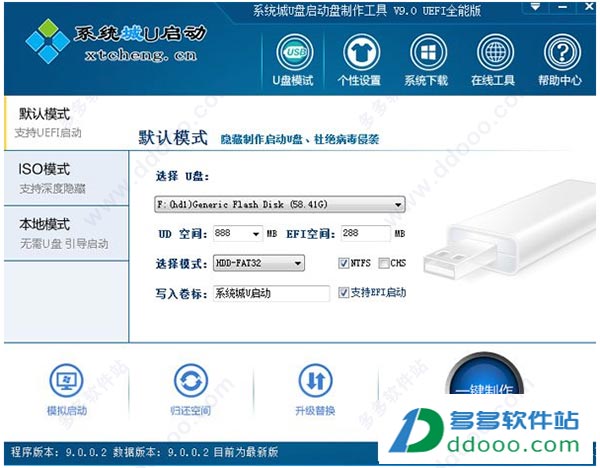600x468 pixels.
Task: Toggle 支持EFI启动 checkbox
Action: point(343,293)
